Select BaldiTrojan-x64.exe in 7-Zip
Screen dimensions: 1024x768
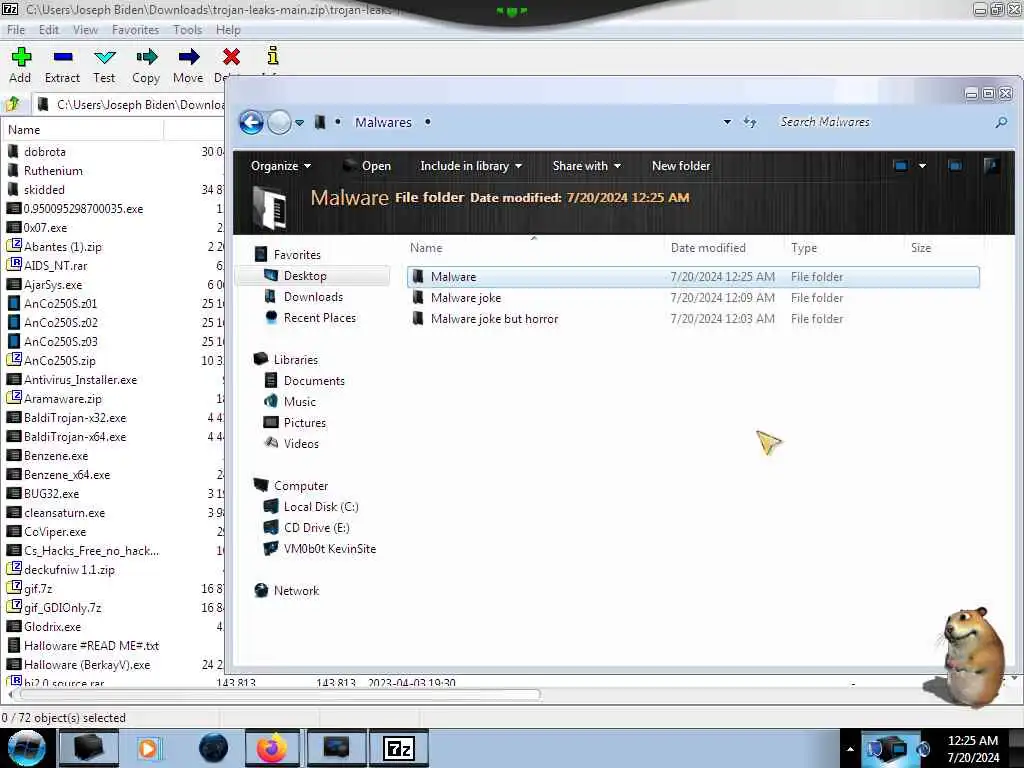tap(75, 437)
